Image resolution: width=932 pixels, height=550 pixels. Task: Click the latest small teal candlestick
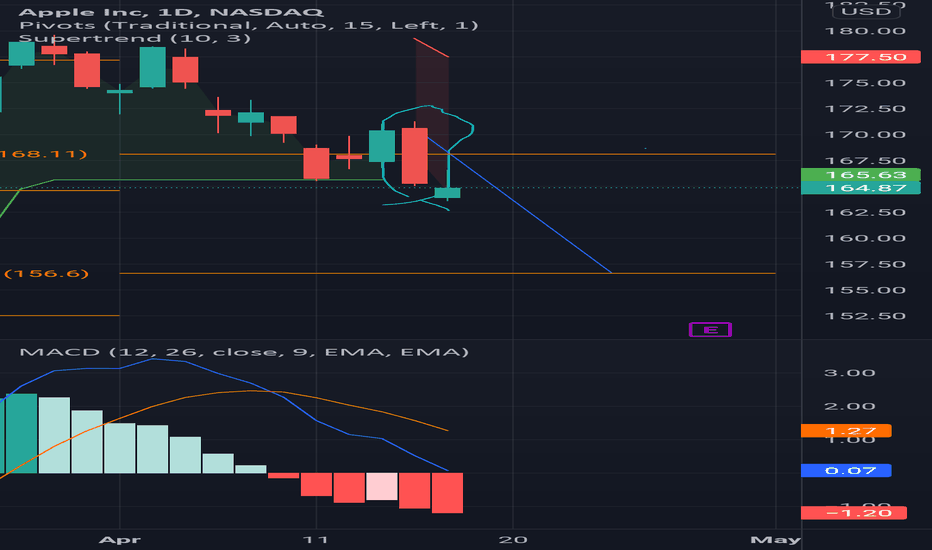448,193
